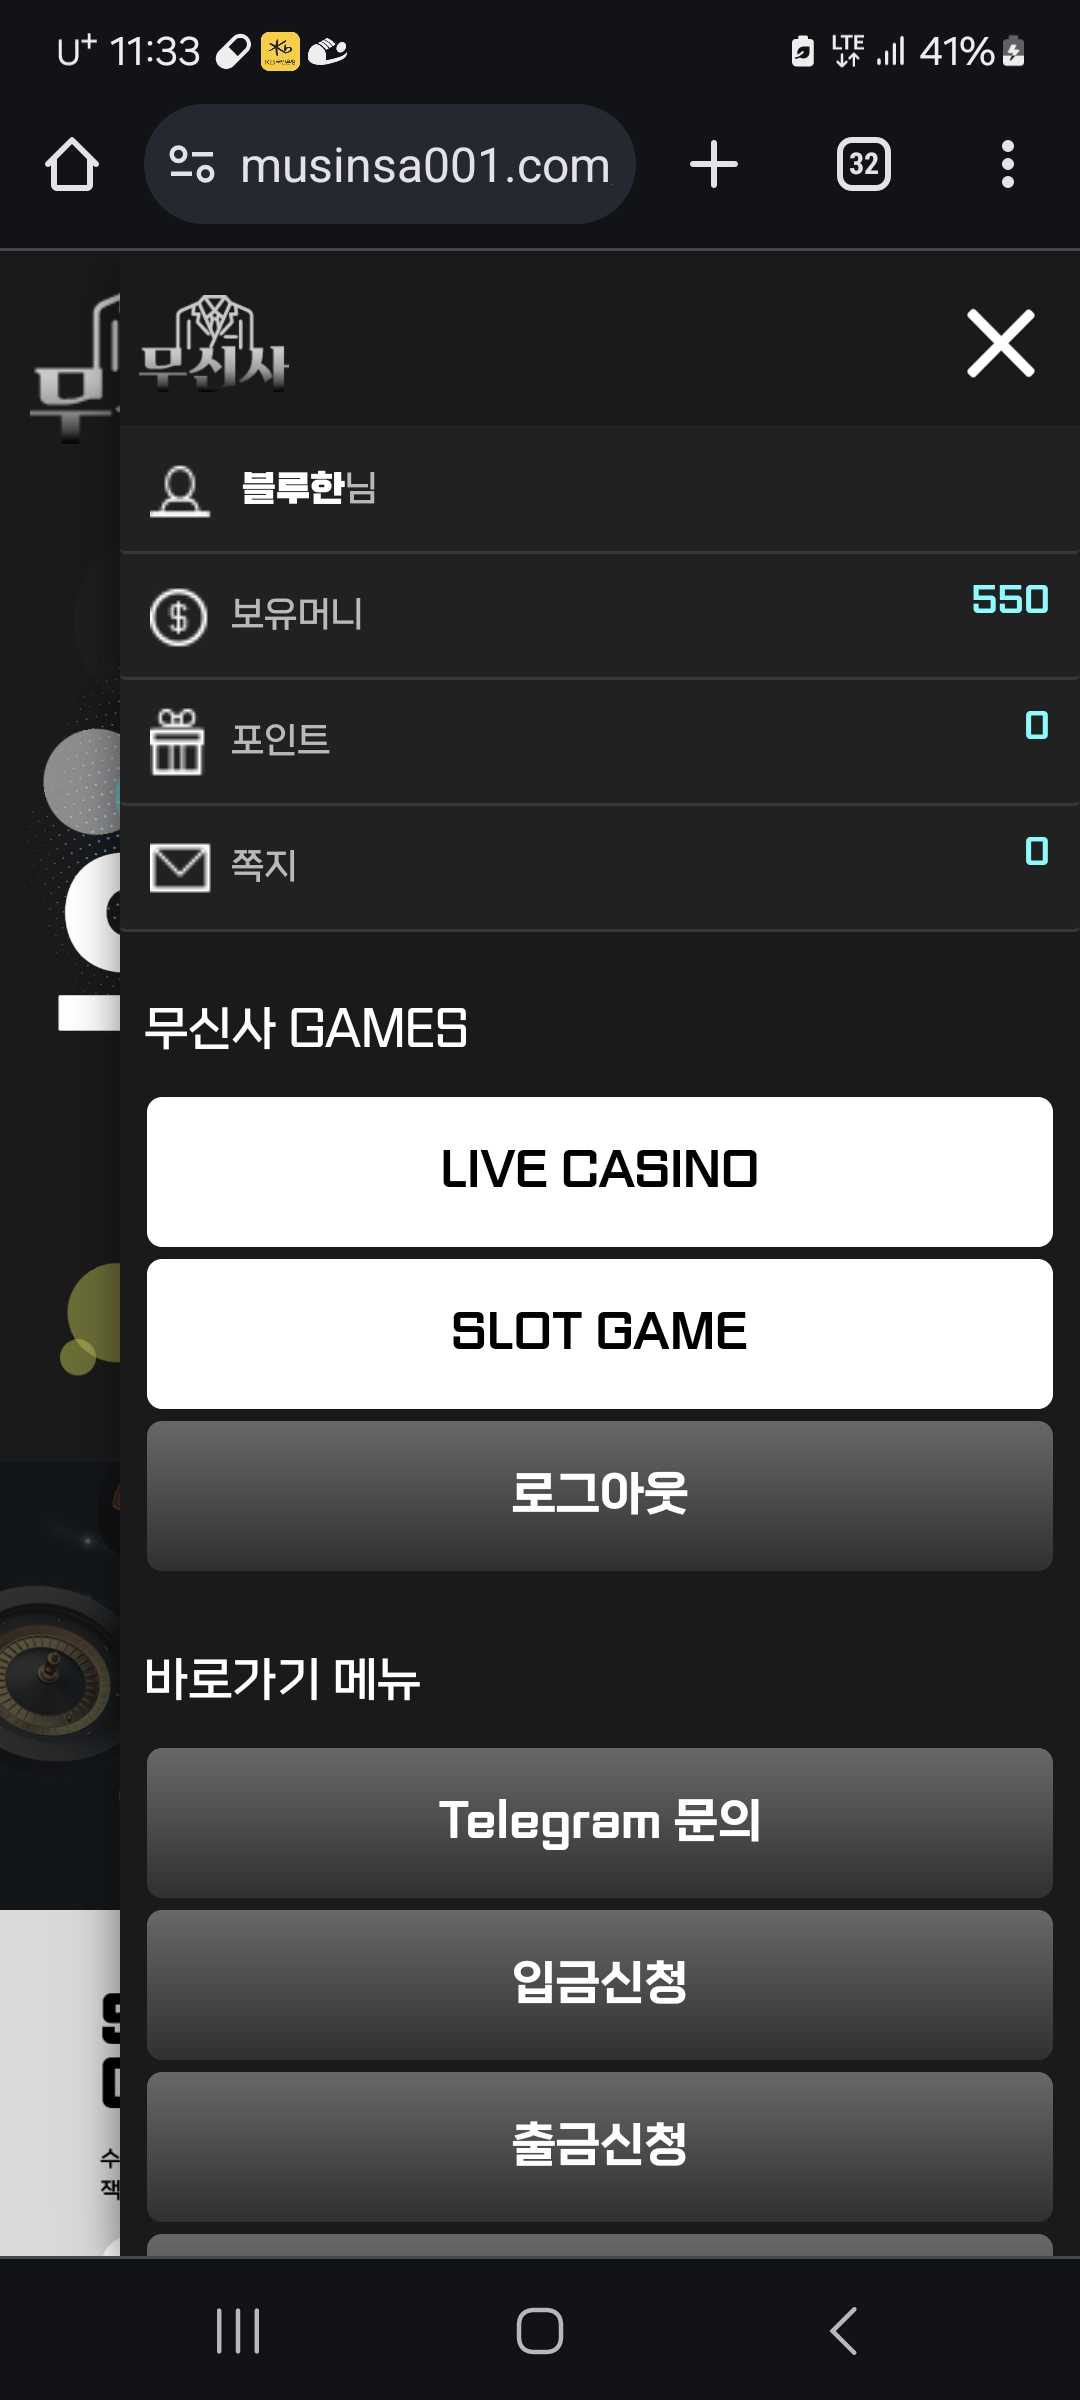The height and width of the screenshot is (2400, 1080).
Task: Select the 입금신청 menu entry
Action: (x=600, y=1984)
